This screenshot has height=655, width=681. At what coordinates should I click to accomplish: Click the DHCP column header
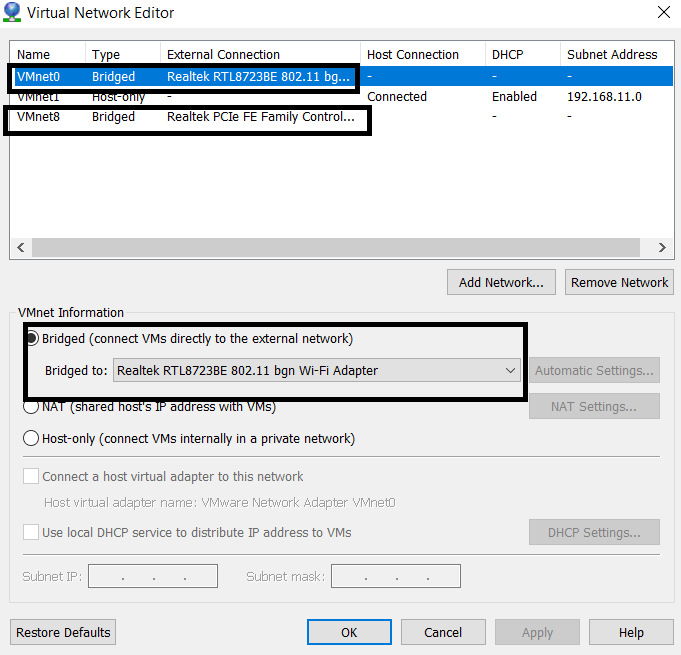point(523,54)
